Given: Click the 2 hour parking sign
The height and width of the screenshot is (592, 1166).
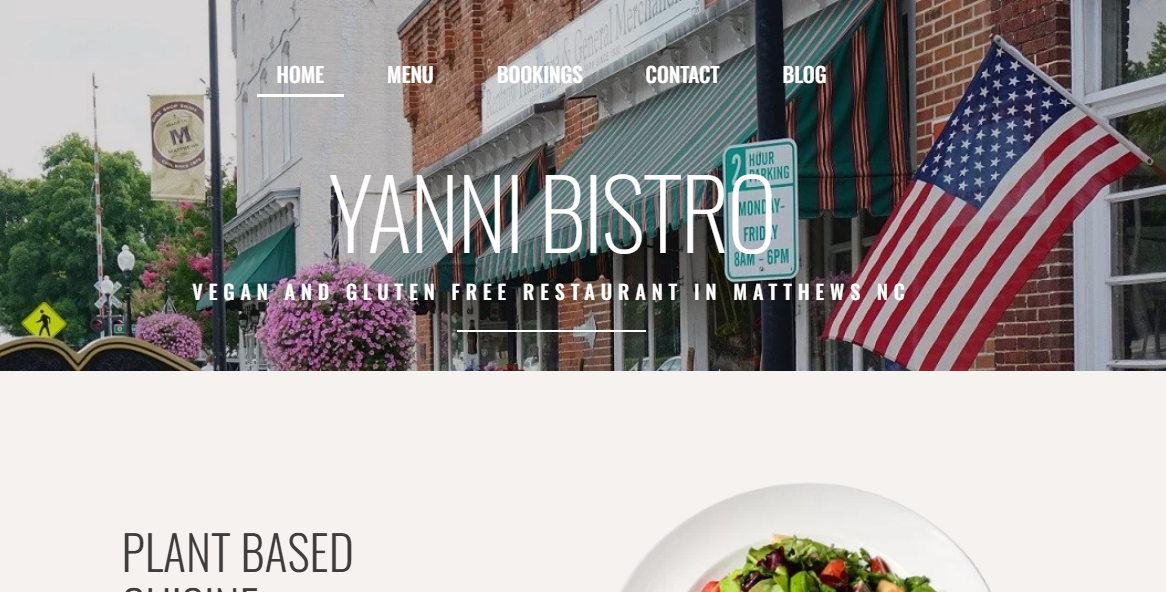Looking at the screenshot, I should (760, 210).
